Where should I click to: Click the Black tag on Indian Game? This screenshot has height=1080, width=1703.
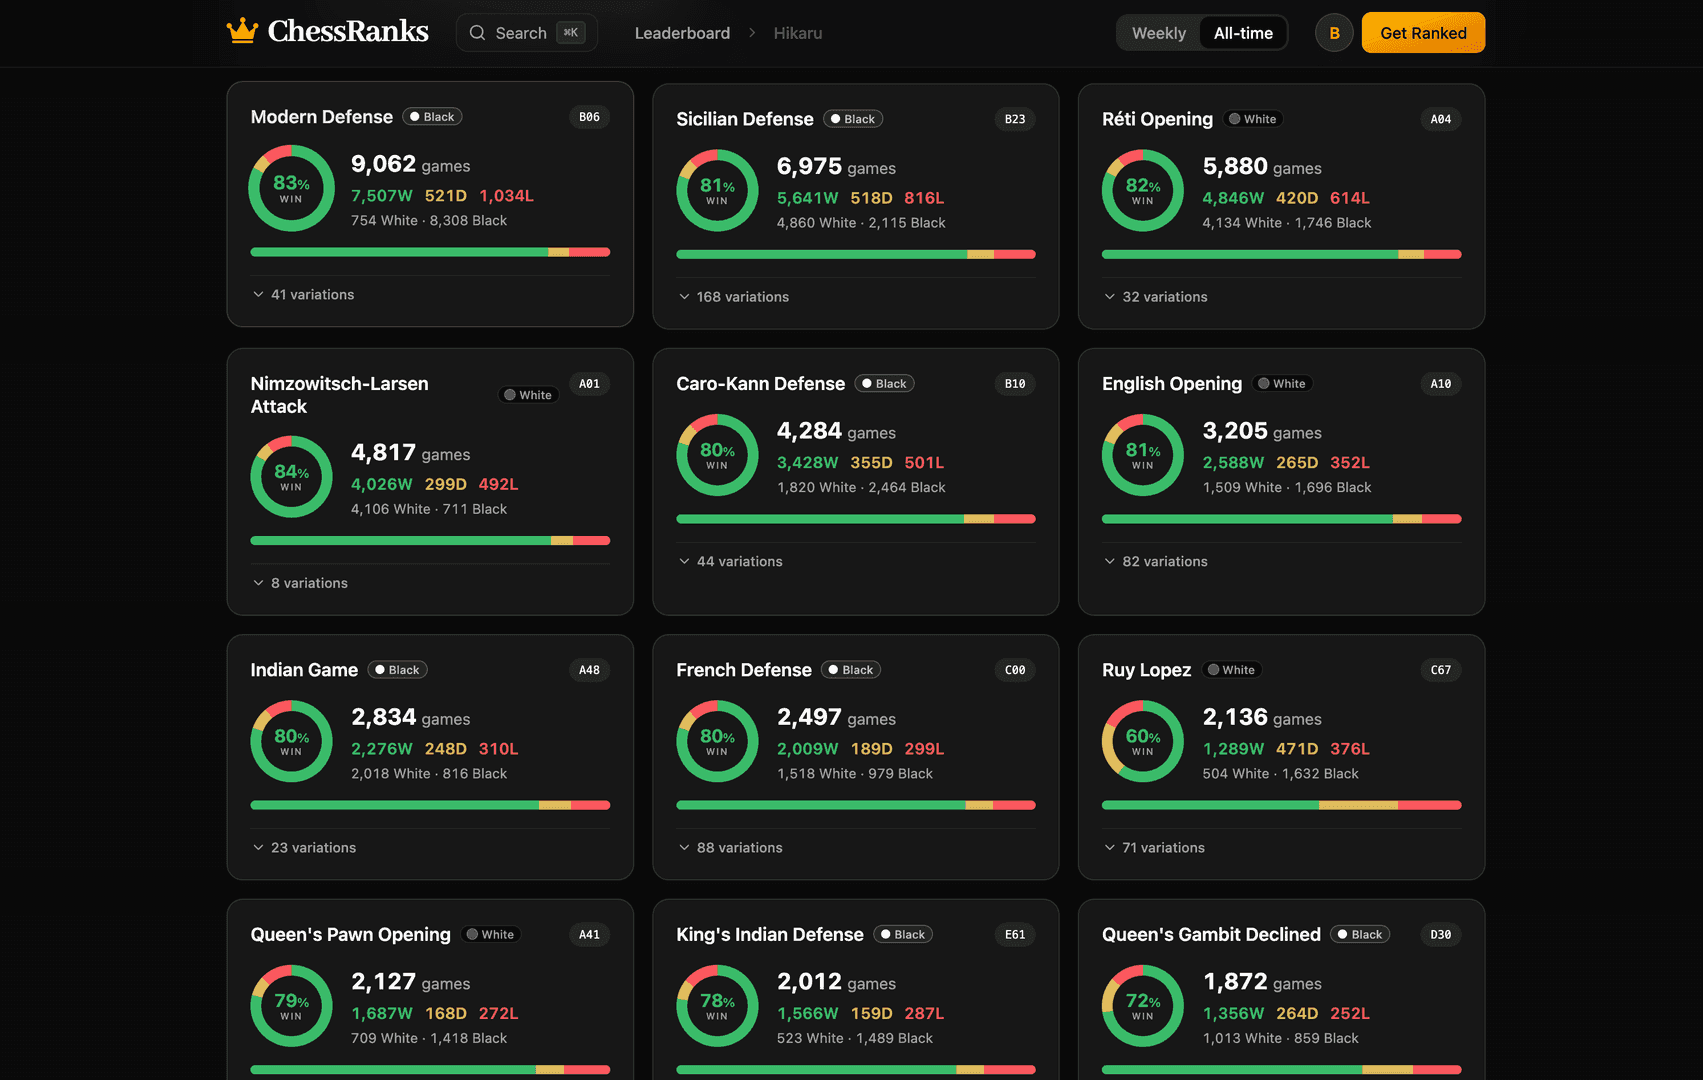pos(398,670)
